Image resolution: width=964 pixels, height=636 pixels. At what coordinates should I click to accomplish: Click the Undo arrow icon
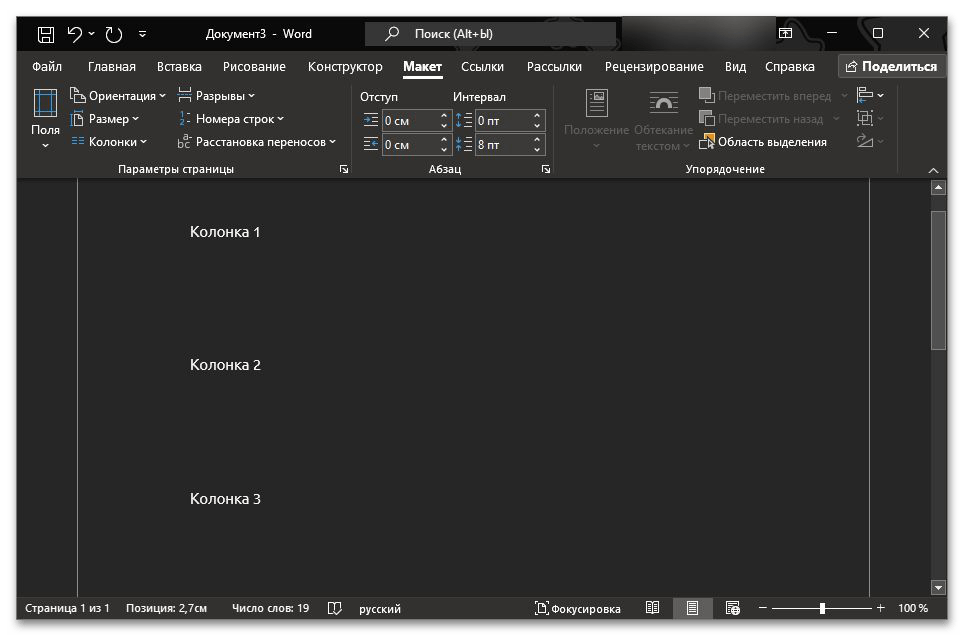[x=75, y=34]
